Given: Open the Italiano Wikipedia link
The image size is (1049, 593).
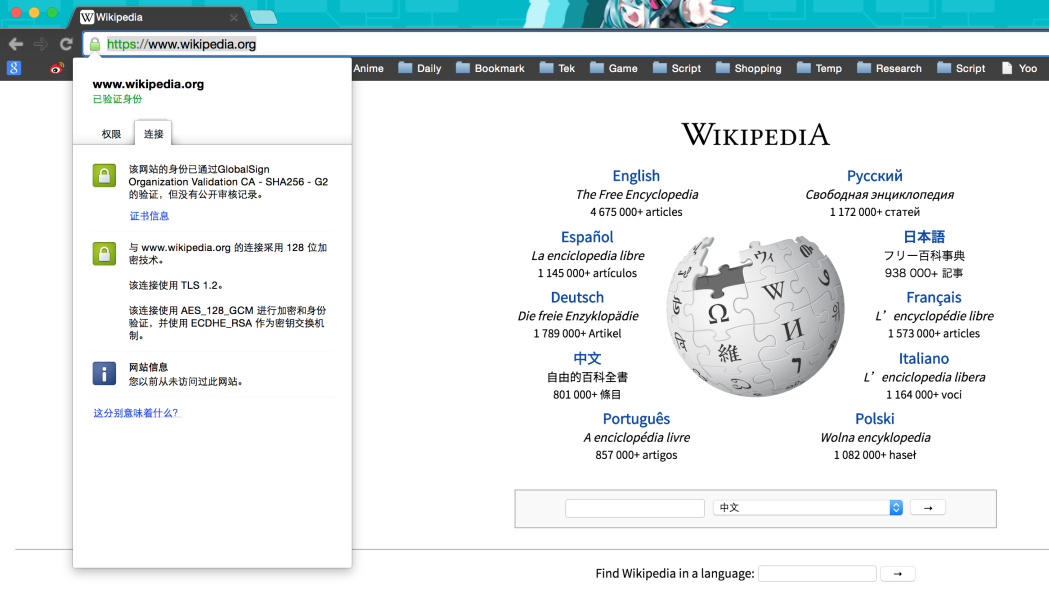Looking at the screenshot, I should pos(923,358).
